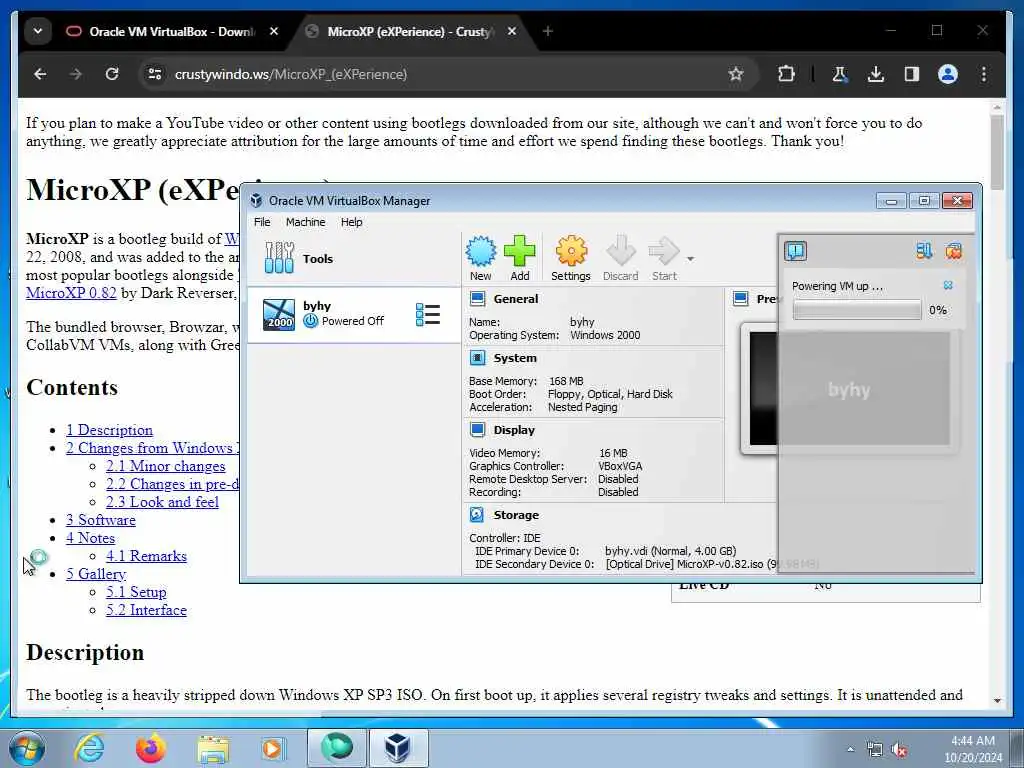Open the Windows Start orb

pyautogui.click(x=27, y=748)
